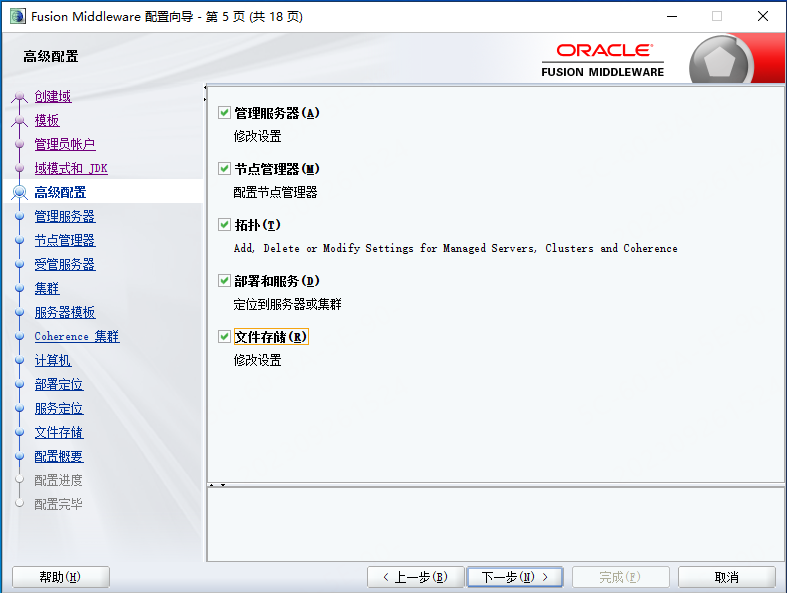
Task: Click the 高级配置 current step marker icon
Action: click(20, 192)
